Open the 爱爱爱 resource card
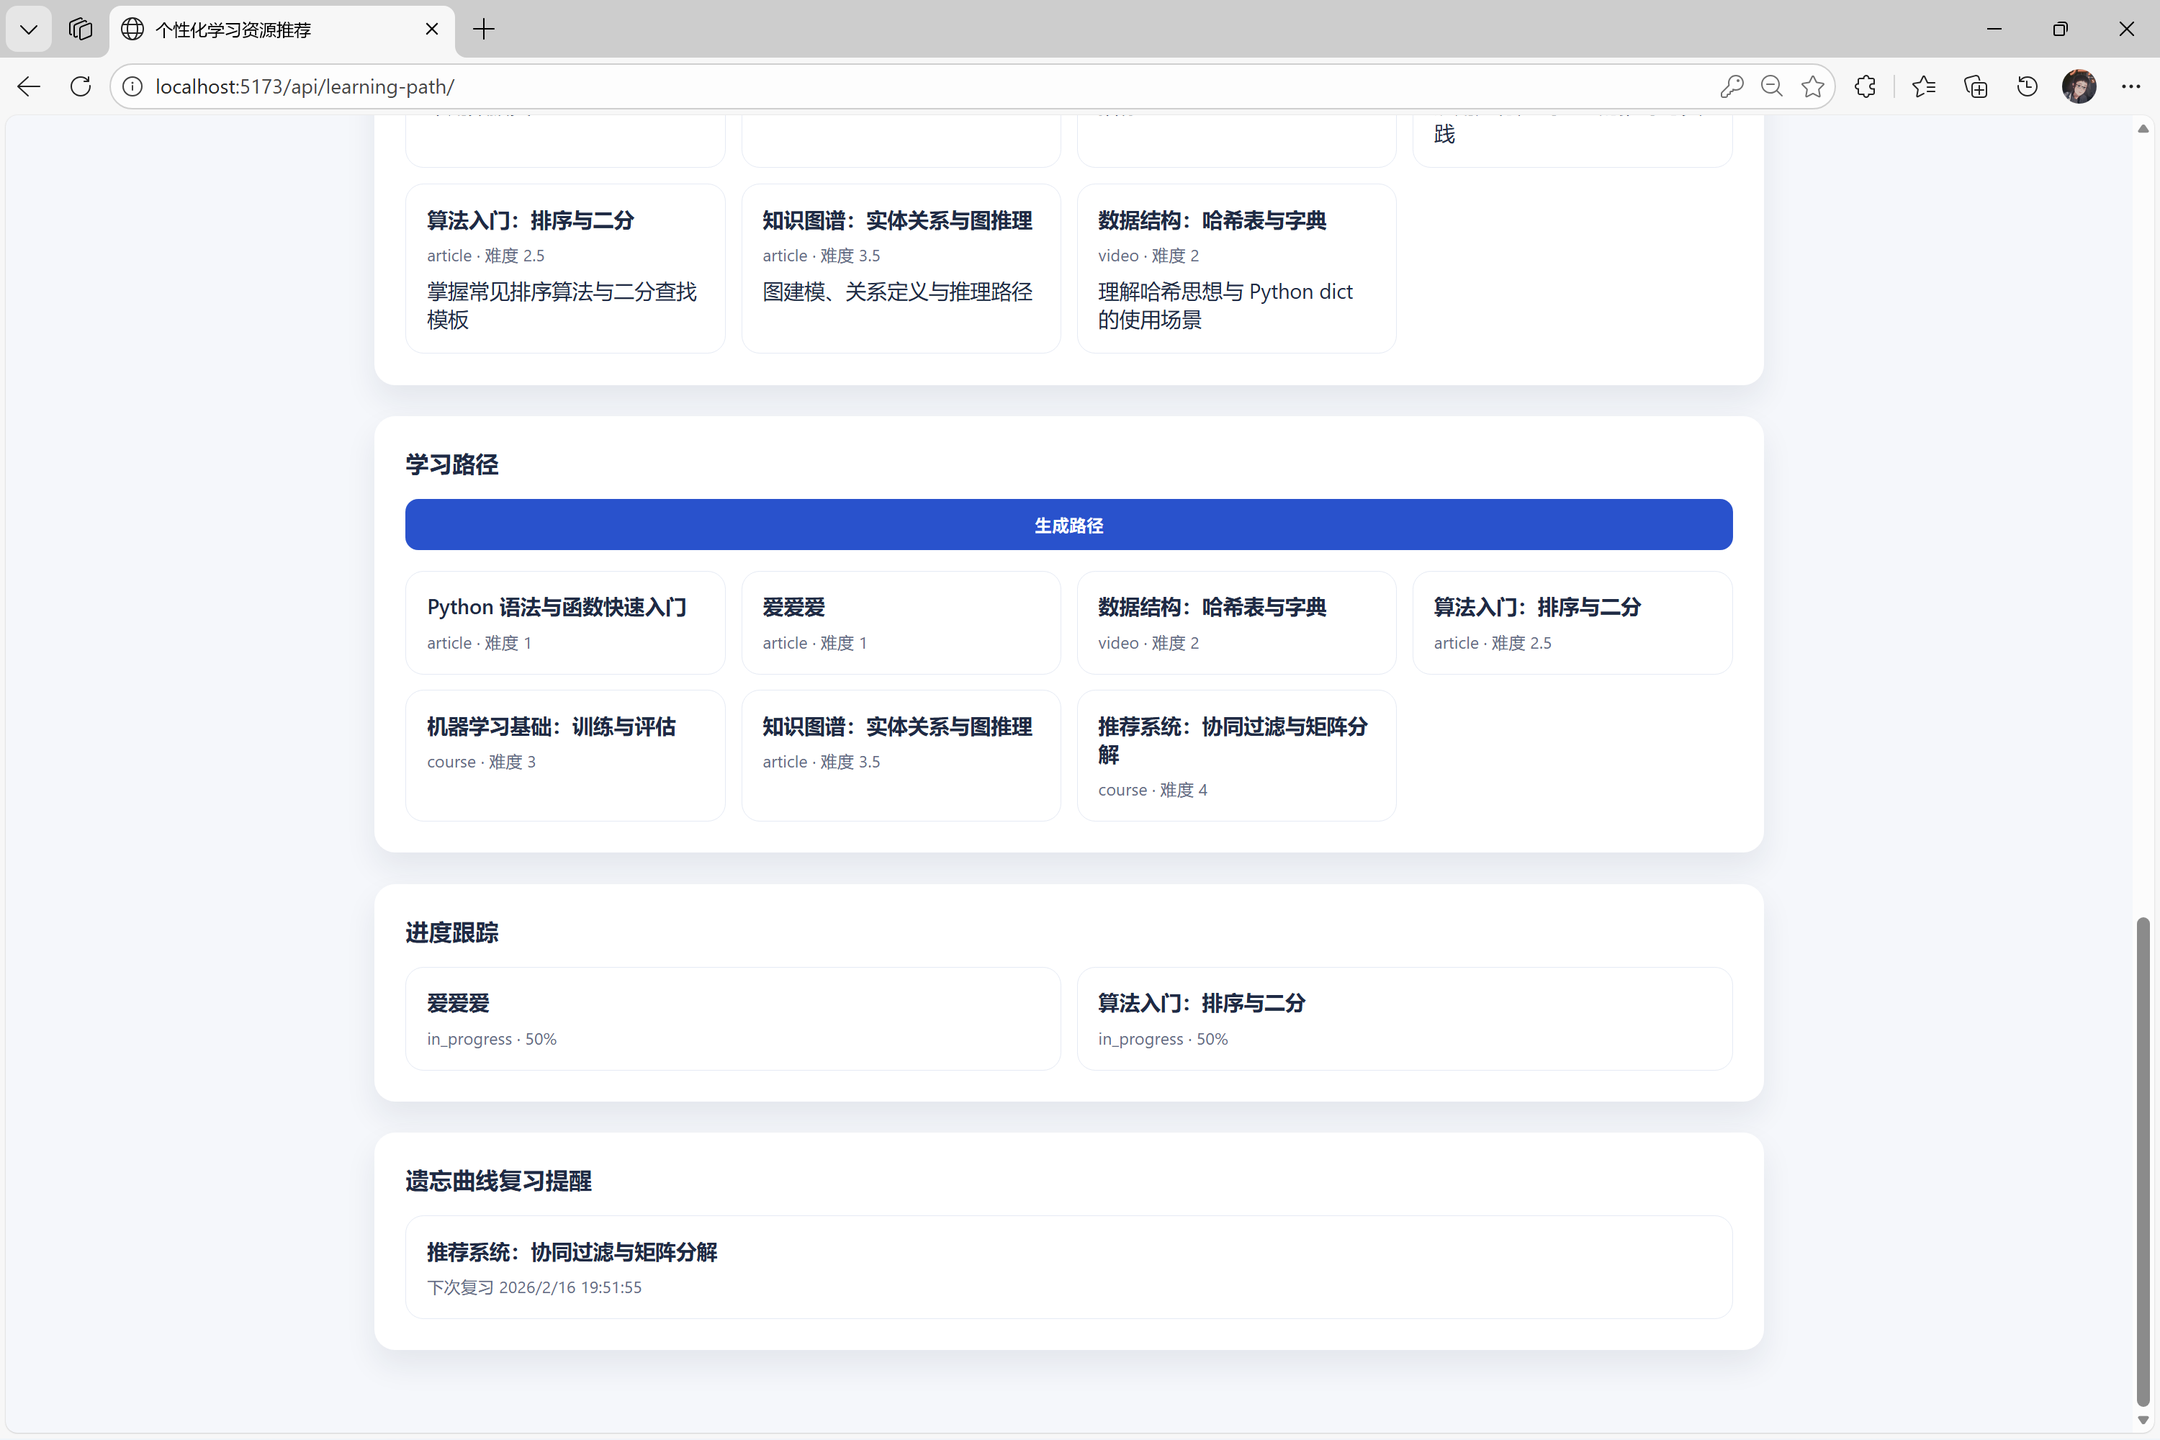Viewport: 2160px width, 1440px height. (x=900, y=622)
